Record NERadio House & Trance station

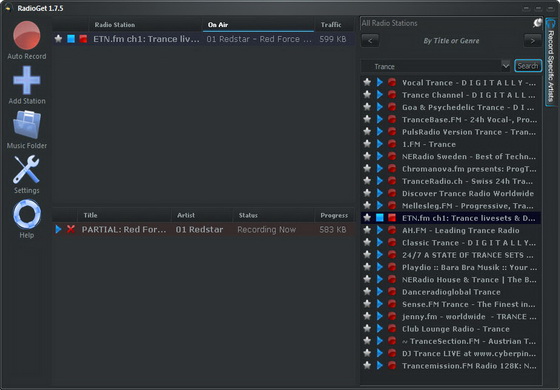[x=392, y=280]
